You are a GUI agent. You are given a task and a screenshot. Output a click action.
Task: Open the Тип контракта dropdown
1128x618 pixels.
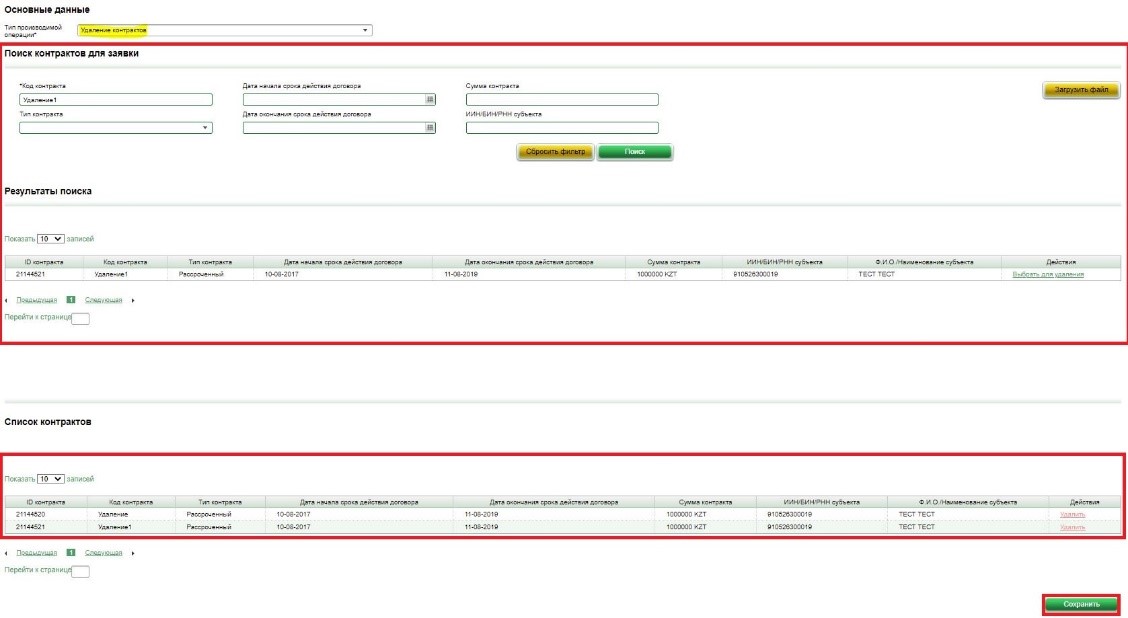205,128
